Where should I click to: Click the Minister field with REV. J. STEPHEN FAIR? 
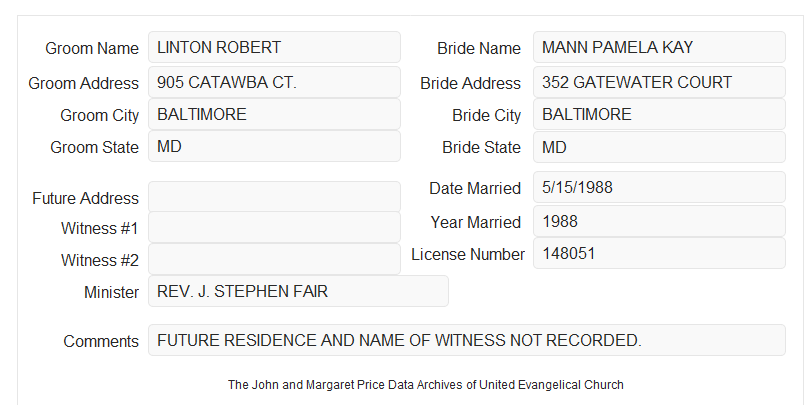298,291
